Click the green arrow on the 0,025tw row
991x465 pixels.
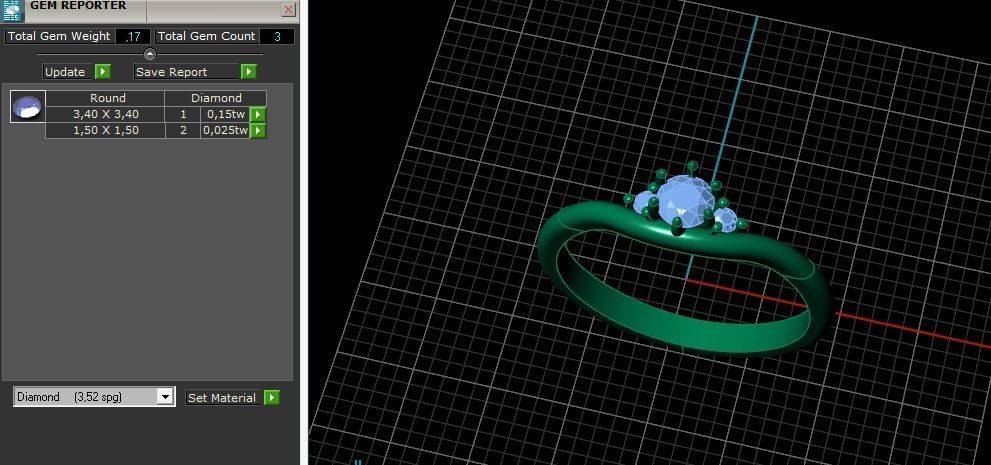(x=258, y=131)
